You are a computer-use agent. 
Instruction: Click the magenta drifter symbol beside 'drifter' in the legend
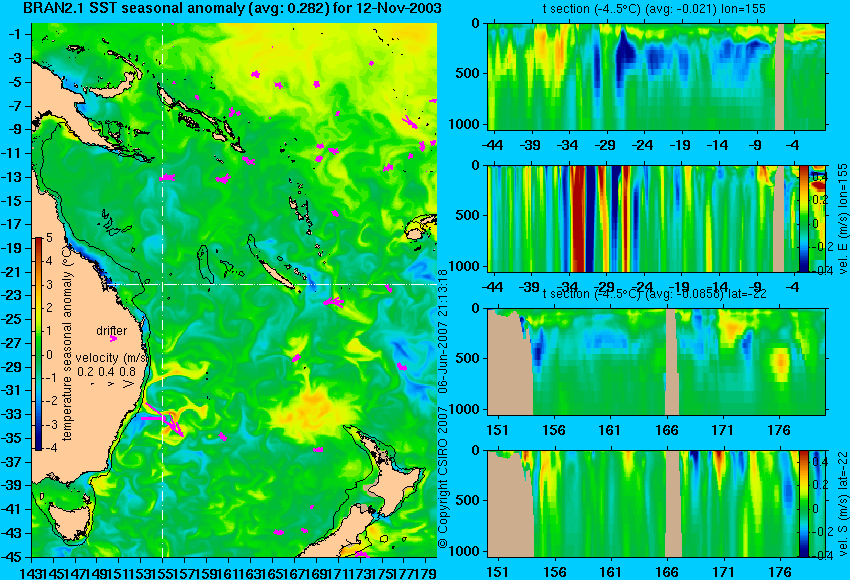pos(113,339)
